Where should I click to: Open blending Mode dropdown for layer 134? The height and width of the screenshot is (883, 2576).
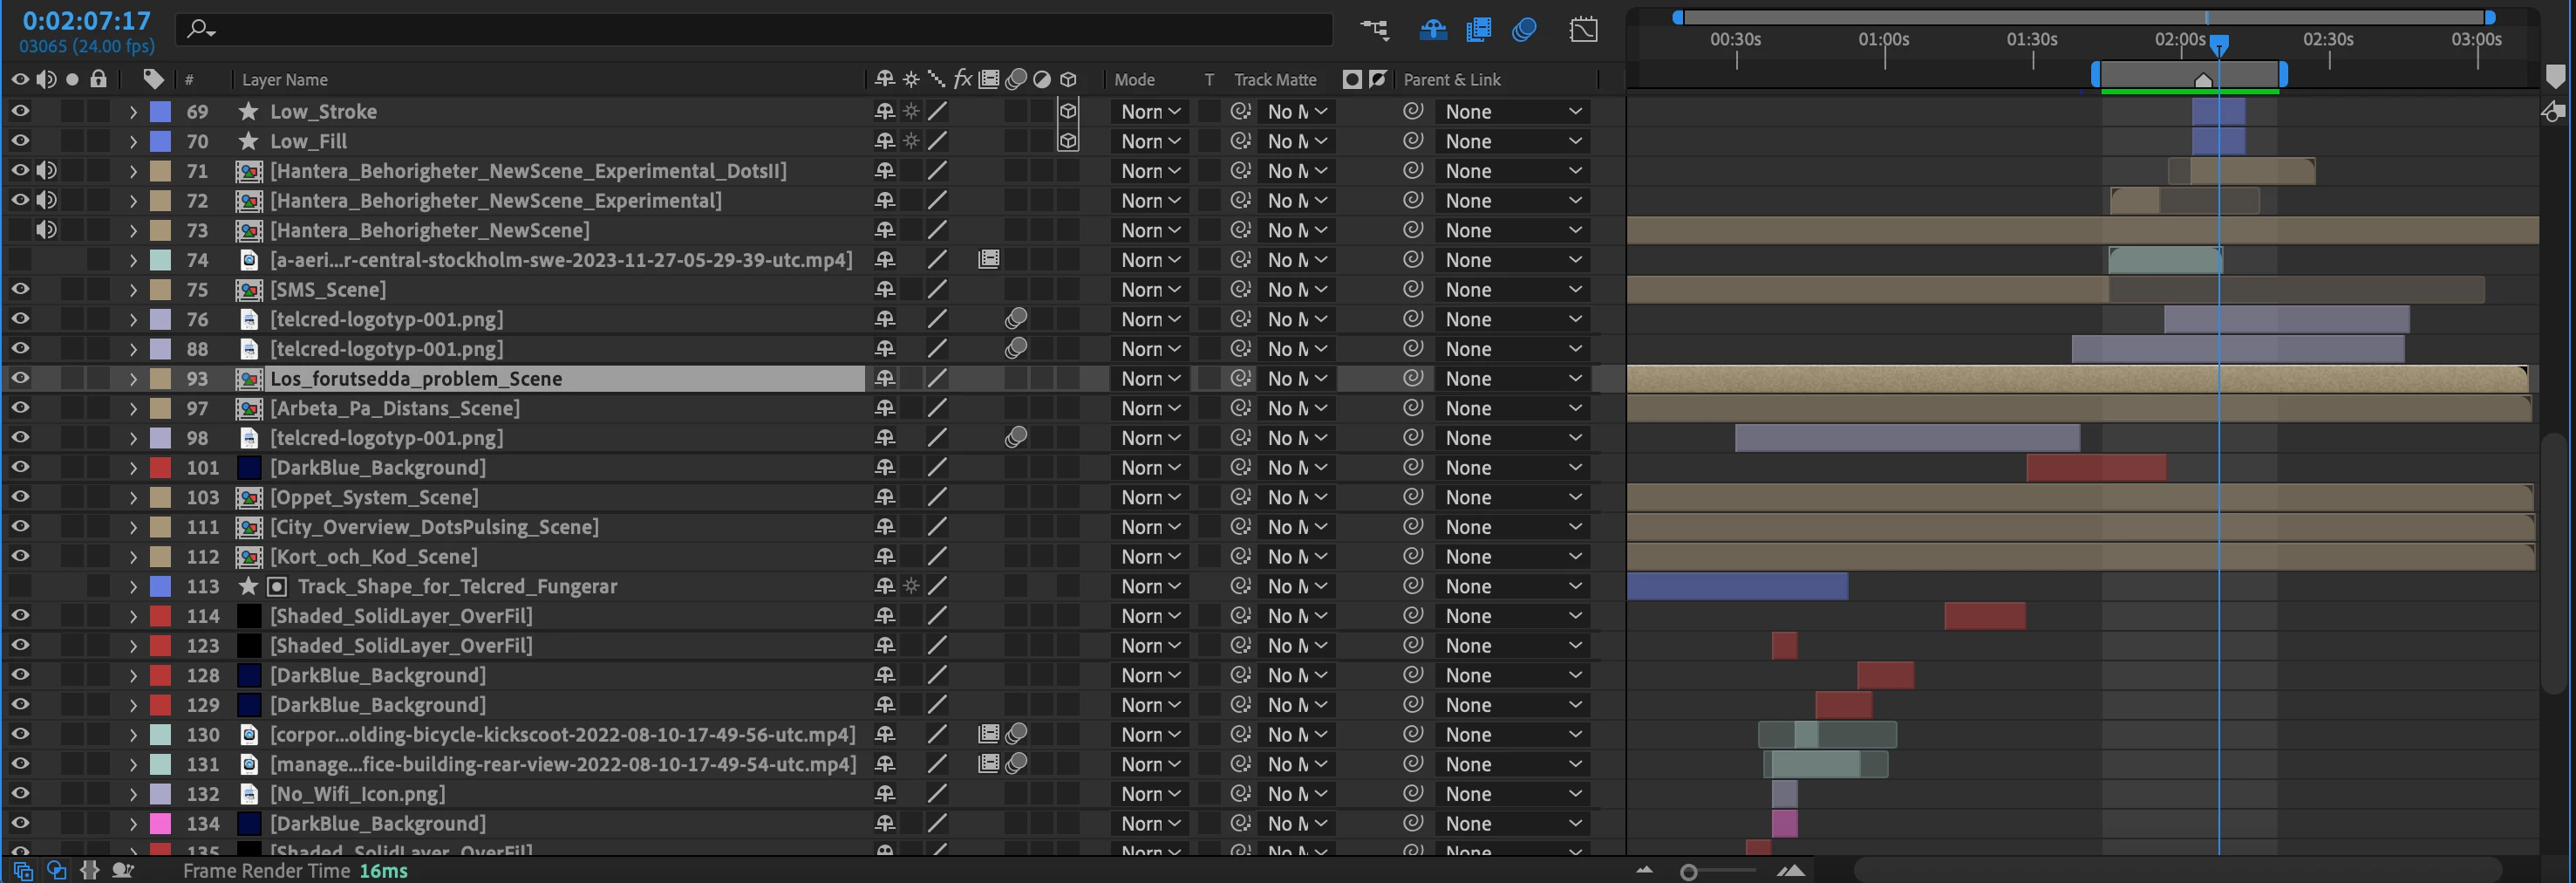pyautogui.click(x=1150, y=824)
